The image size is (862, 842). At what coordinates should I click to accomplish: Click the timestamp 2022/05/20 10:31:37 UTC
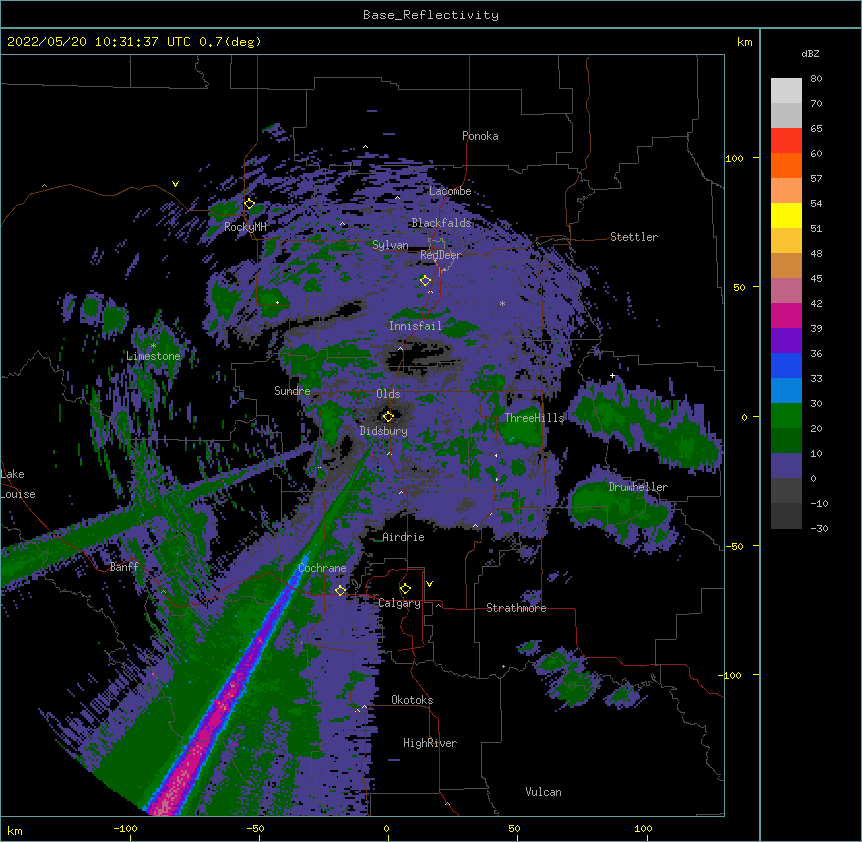coord(99,42)
